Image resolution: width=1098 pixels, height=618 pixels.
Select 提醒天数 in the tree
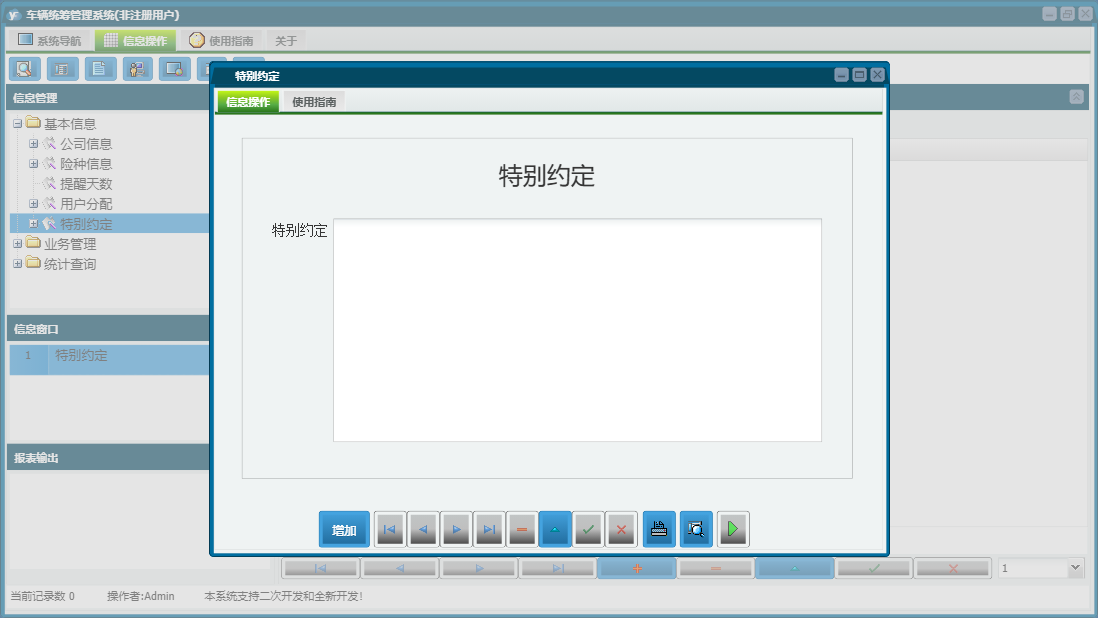coord(85,184)
